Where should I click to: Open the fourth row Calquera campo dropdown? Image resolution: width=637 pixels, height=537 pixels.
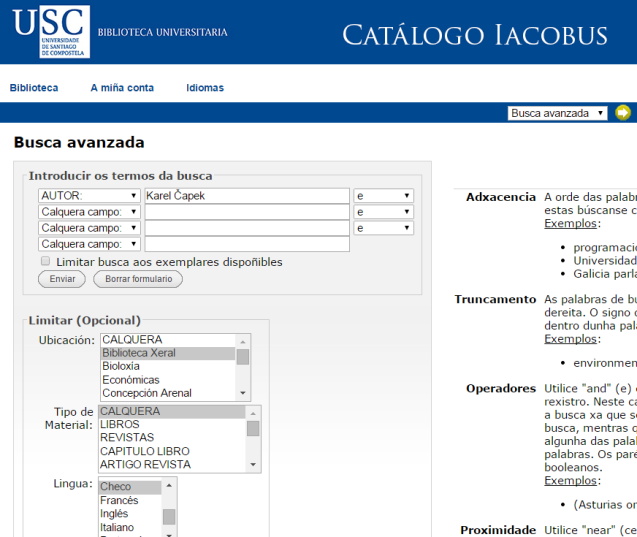pyautogui.click(x=89, y=244)
